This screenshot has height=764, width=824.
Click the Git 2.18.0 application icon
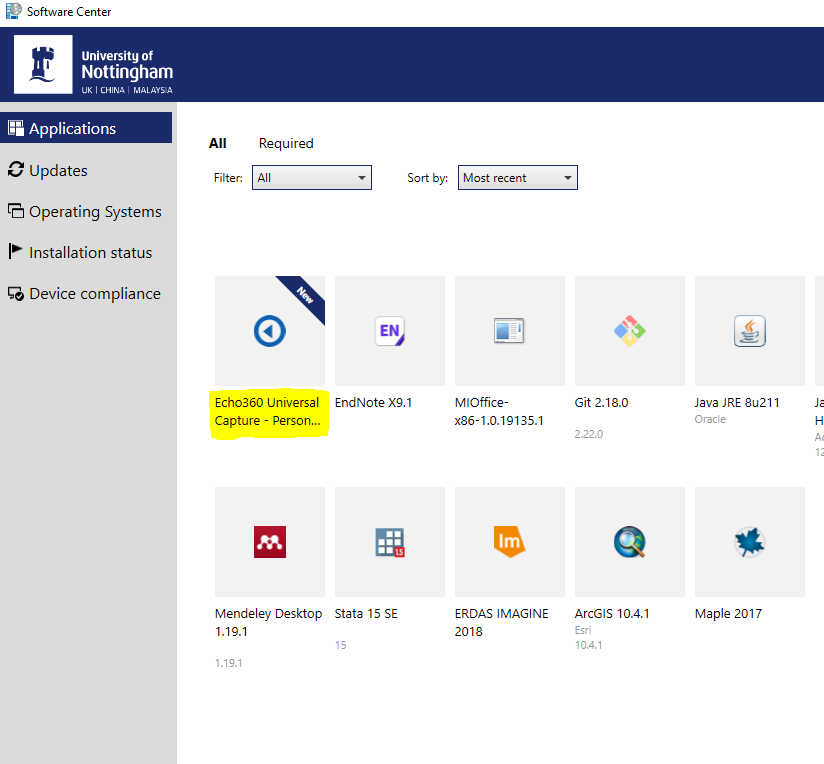point(629,331)
